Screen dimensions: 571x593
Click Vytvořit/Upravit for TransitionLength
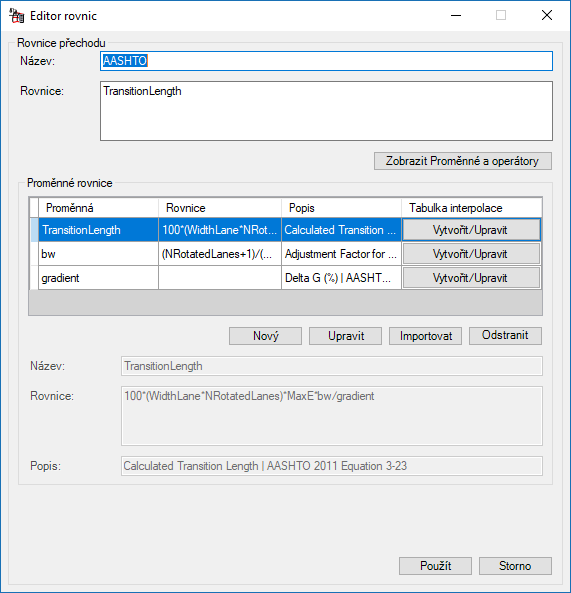coord(471,230)
